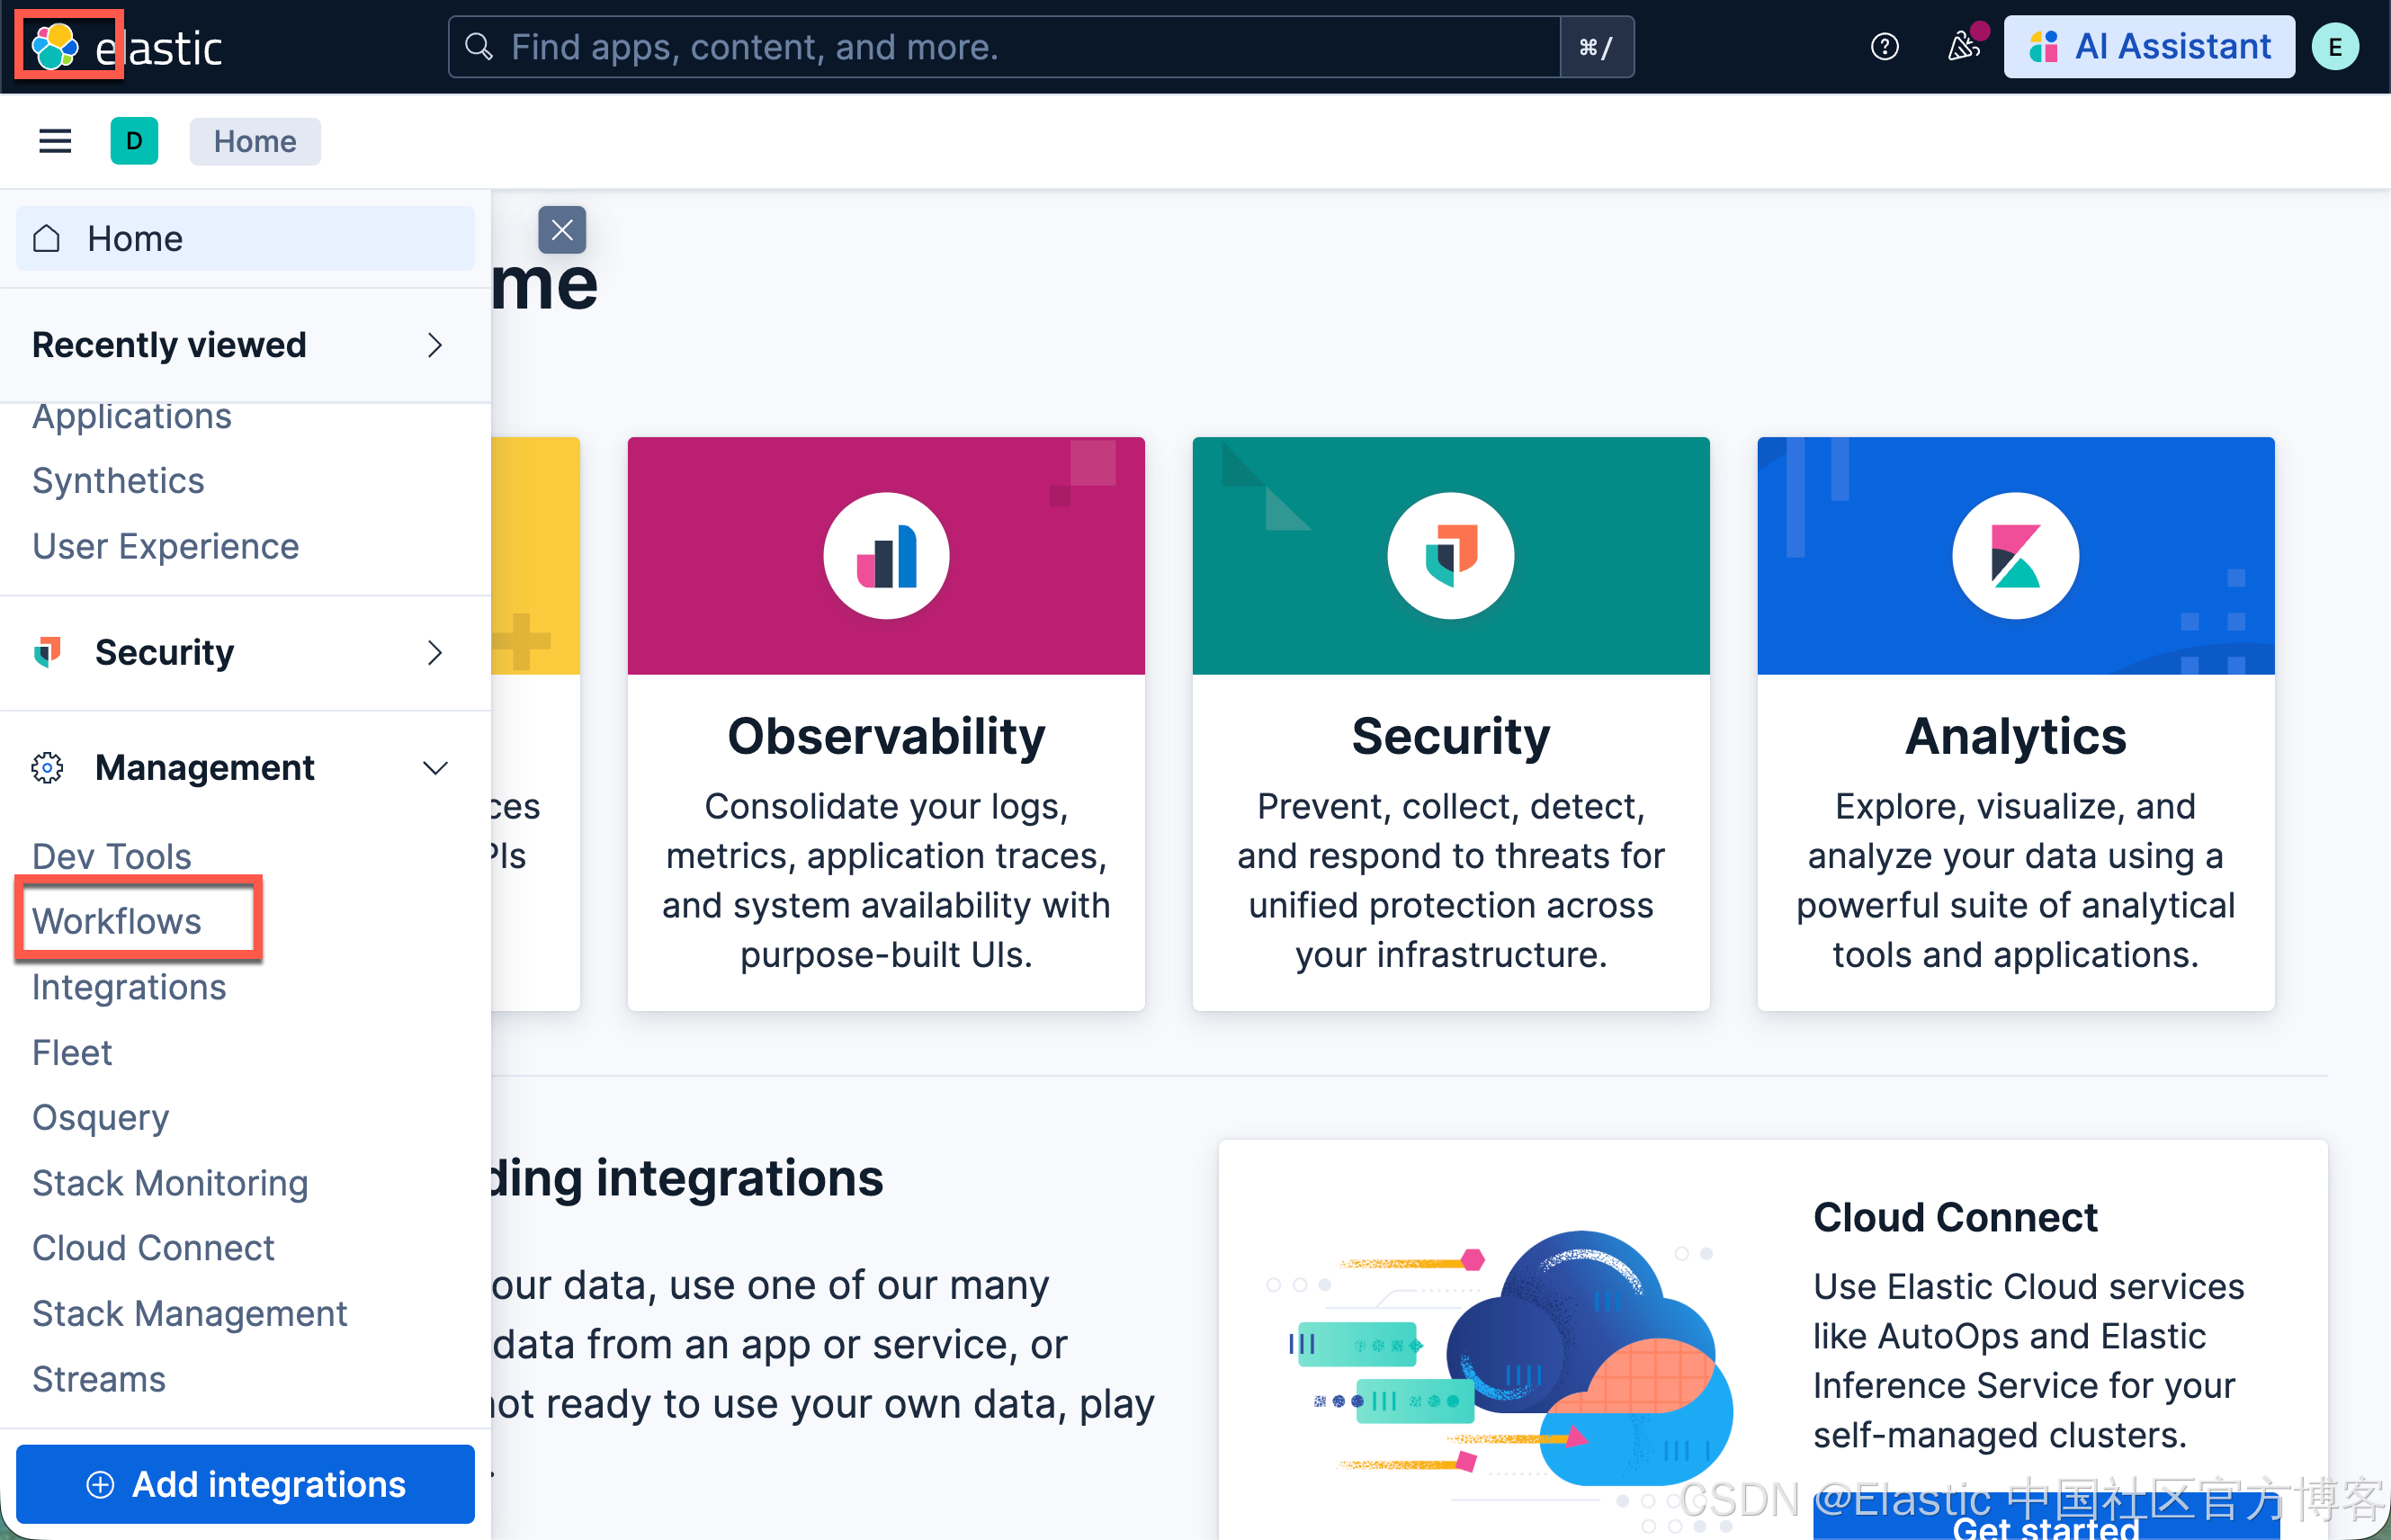Select the Home breadcrumb tab
This screenshot has height=1540, width=2391.
point(254,141)
